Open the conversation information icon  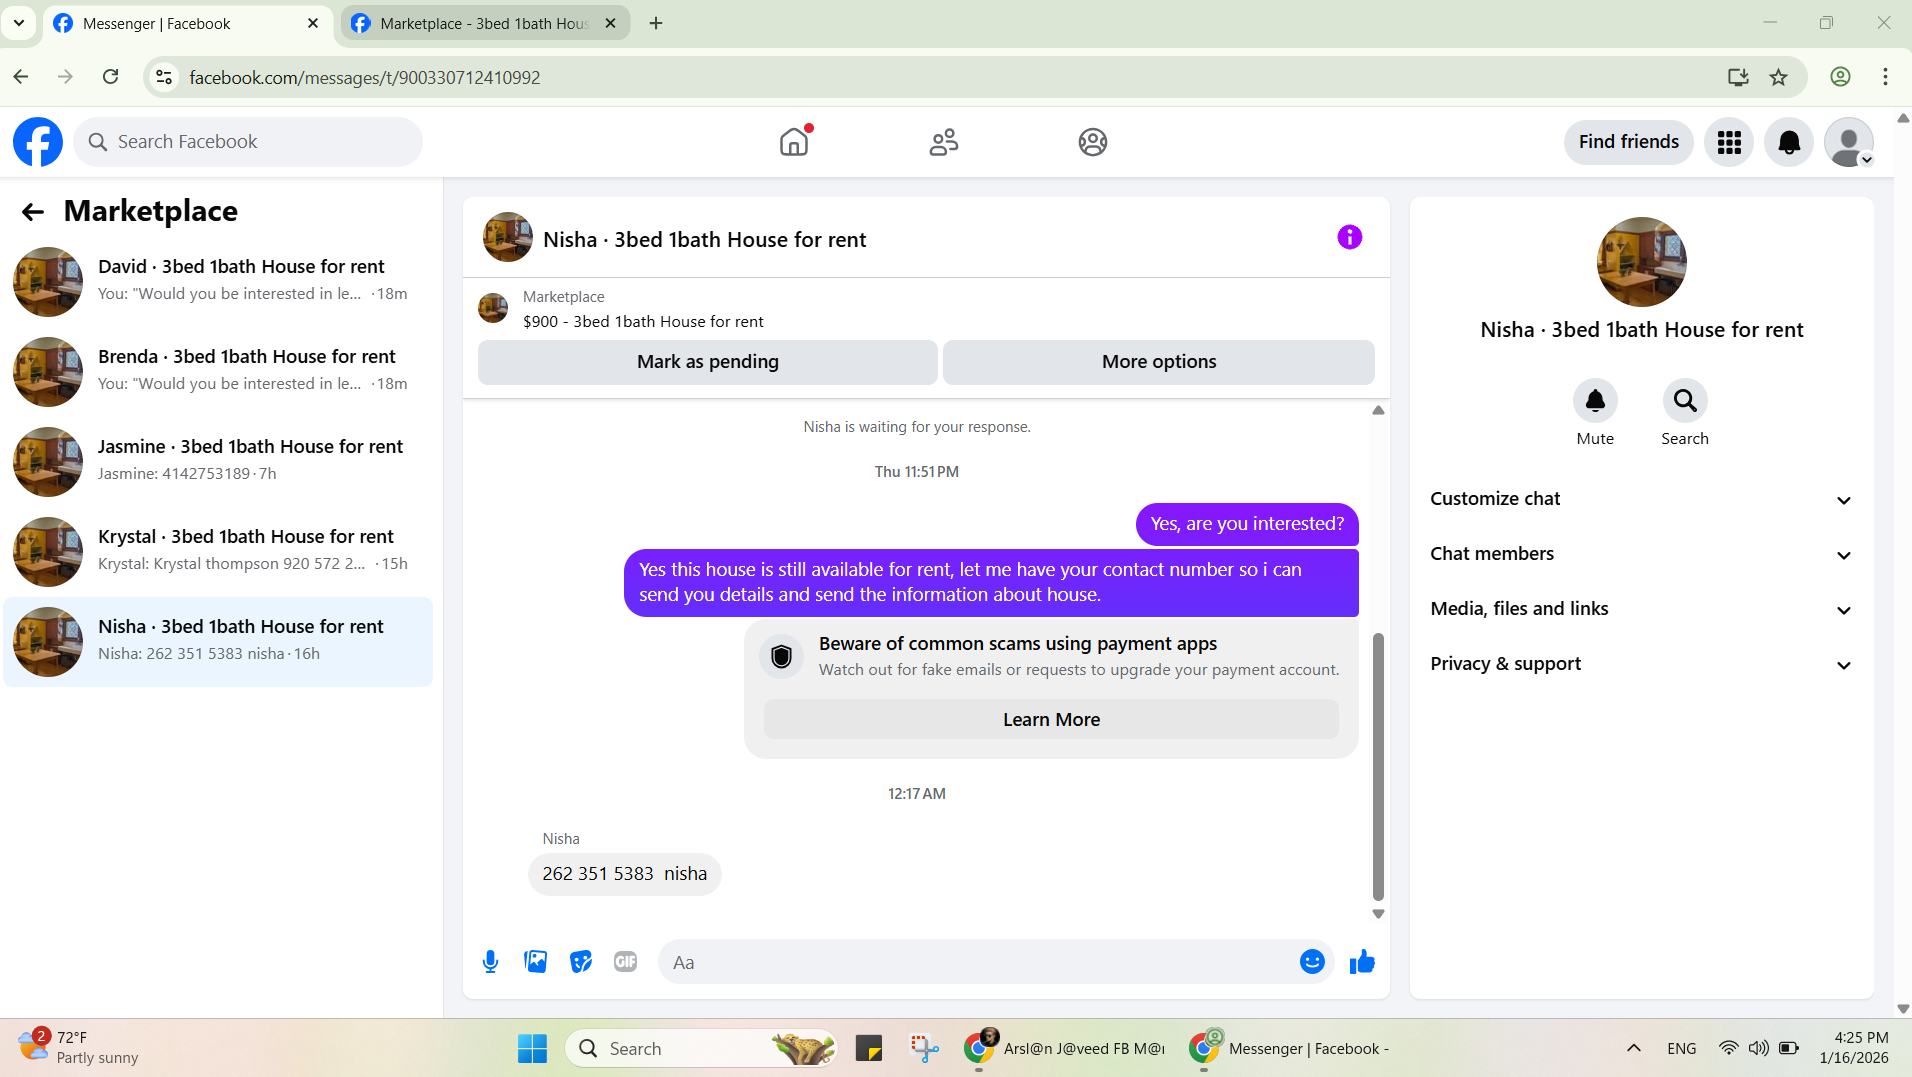1349,237
